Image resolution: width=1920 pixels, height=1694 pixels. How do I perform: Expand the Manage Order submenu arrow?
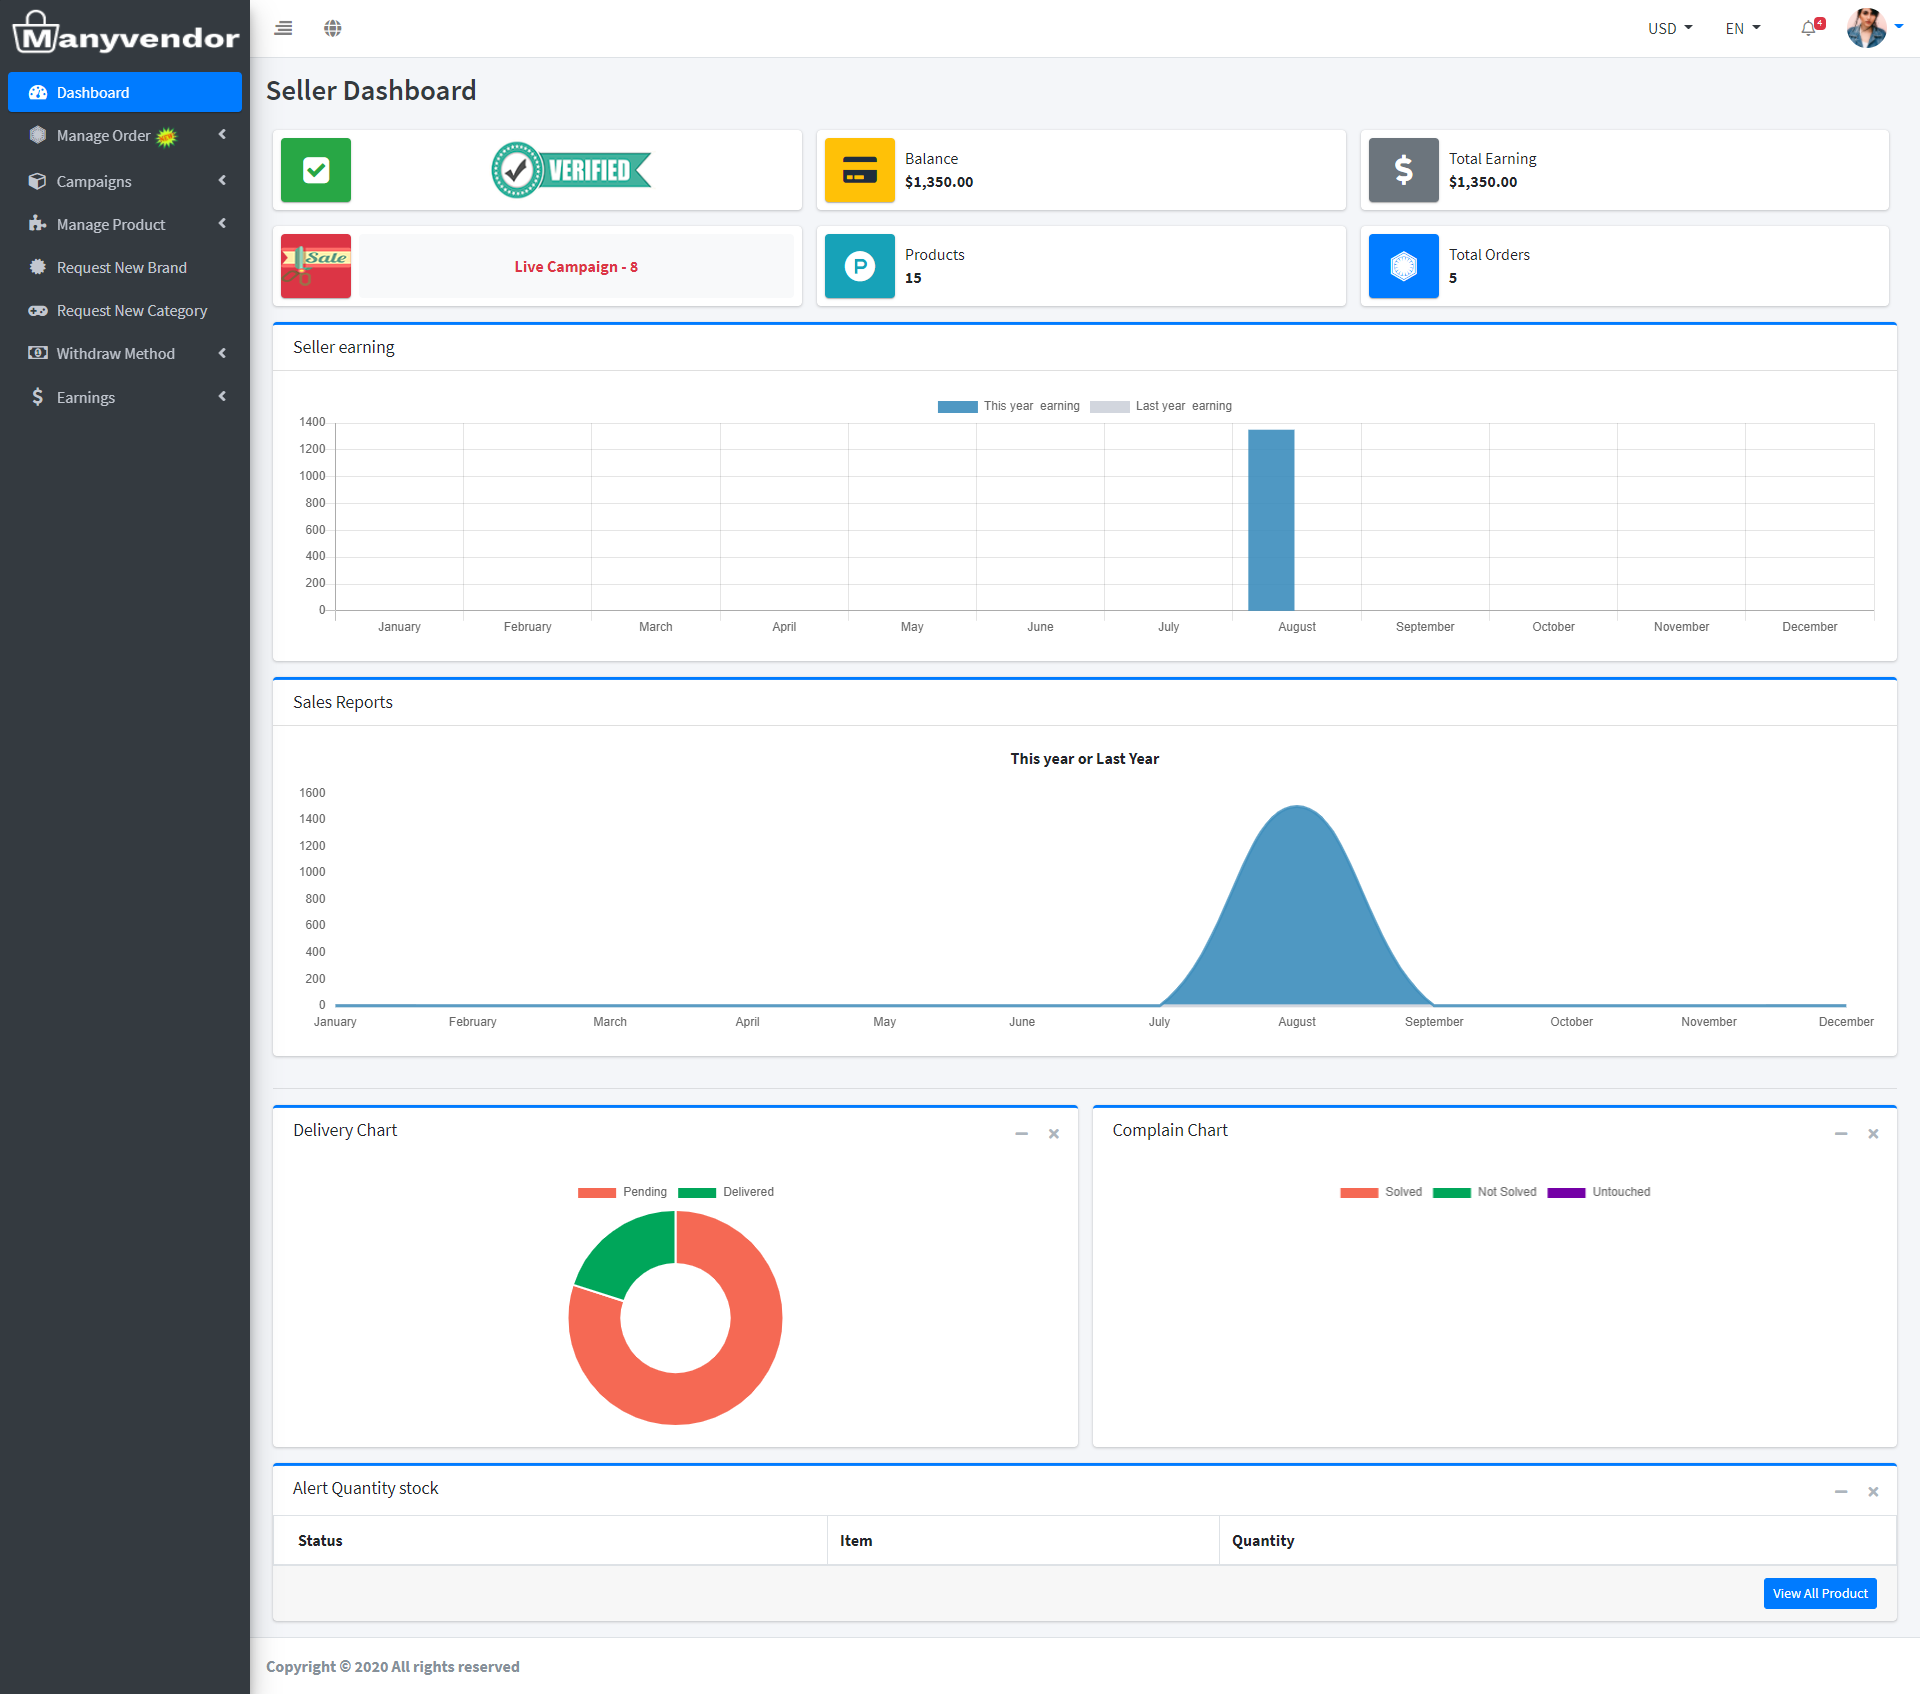222,135
